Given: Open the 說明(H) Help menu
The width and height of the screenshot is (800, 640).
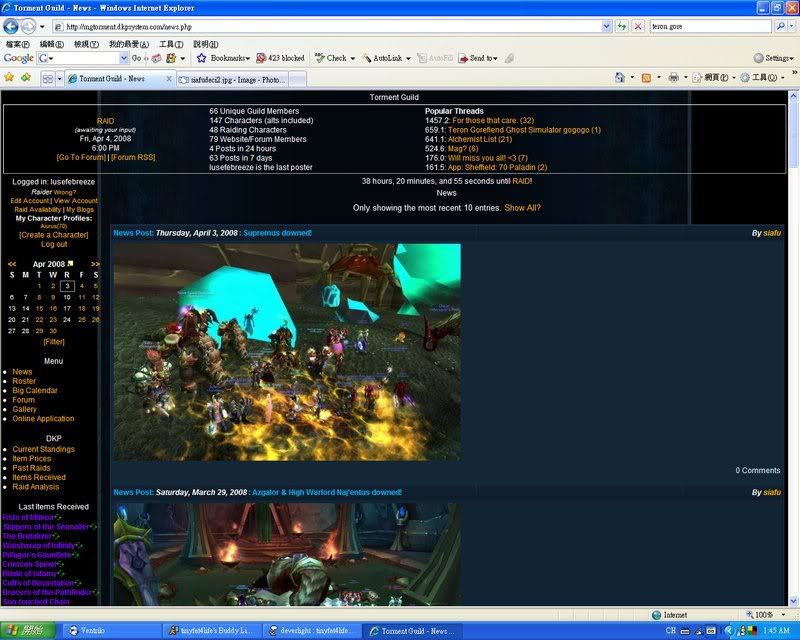Looking at the screenshot, I should point(205,44).
